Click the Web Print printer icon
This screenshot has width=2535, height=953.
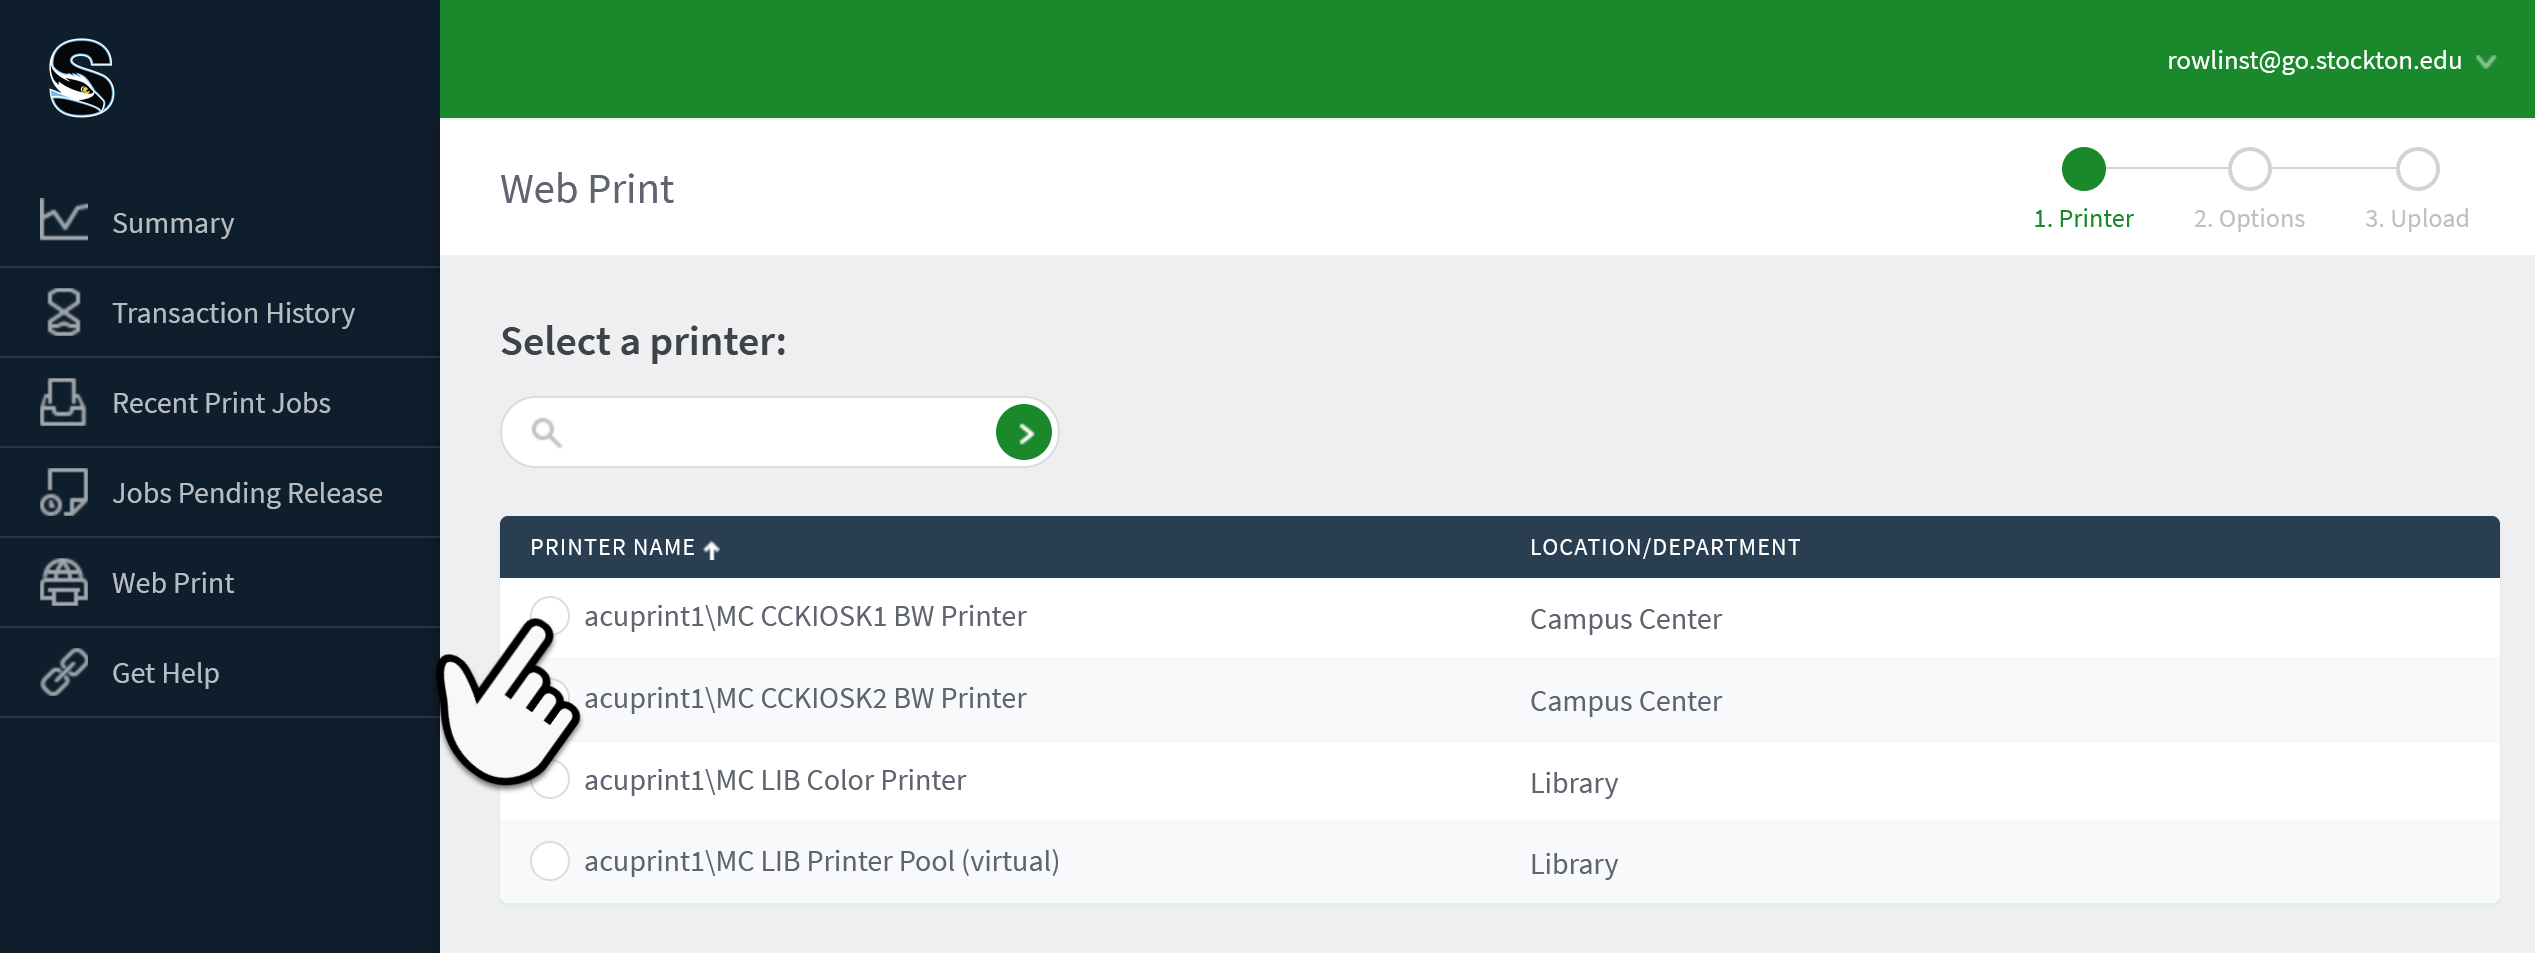(x=63, y=582)
